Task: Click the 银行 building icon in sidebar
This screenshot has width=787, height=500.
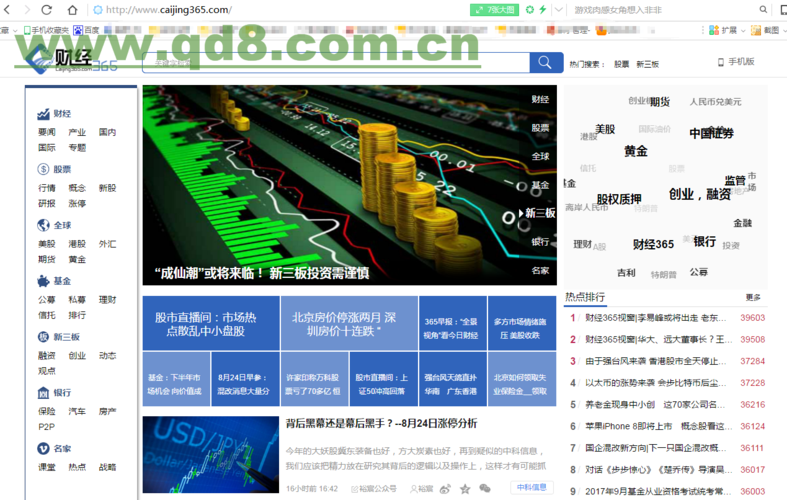Action: 43,393
